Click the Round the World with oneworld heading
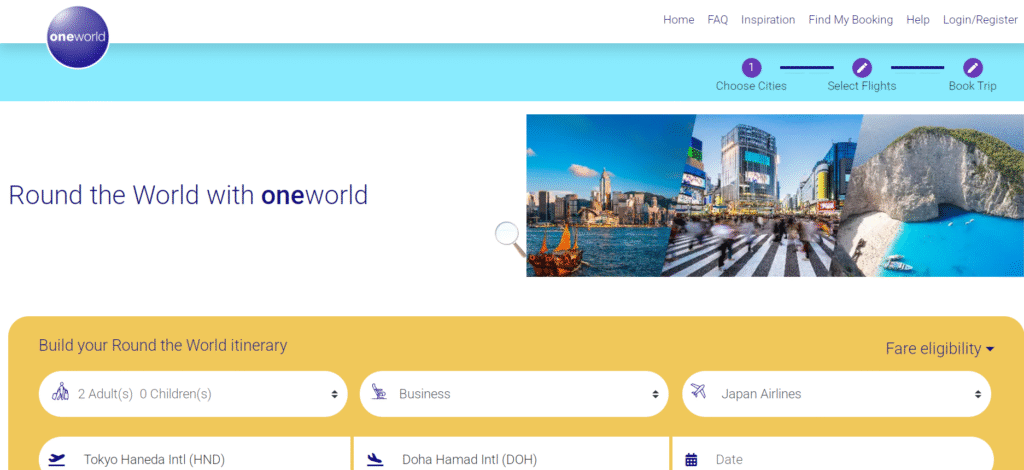 coord(188,195)
